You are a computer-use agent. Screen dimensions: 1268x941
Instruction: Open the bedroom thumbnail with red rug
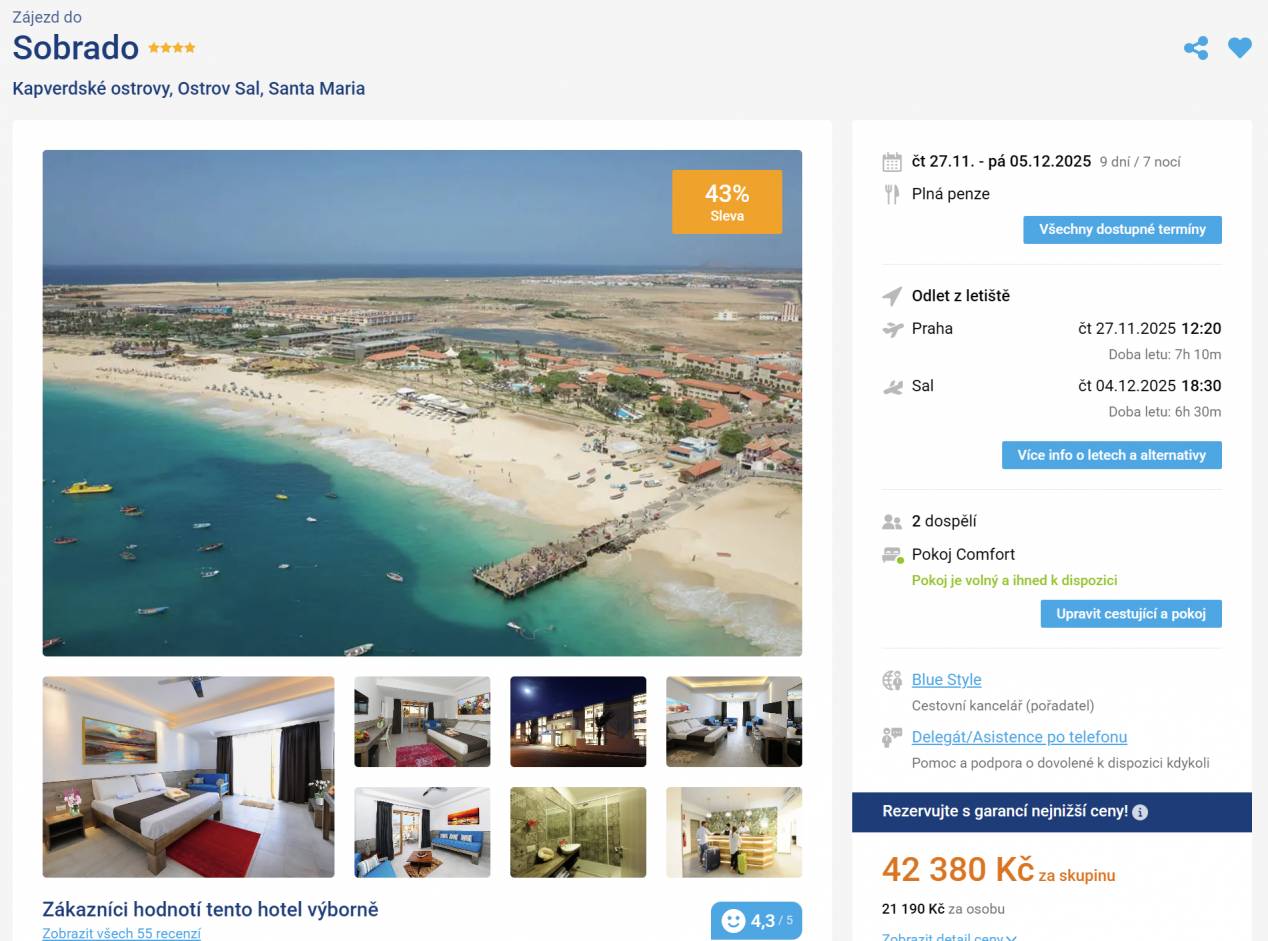click(x=188, y=777)
